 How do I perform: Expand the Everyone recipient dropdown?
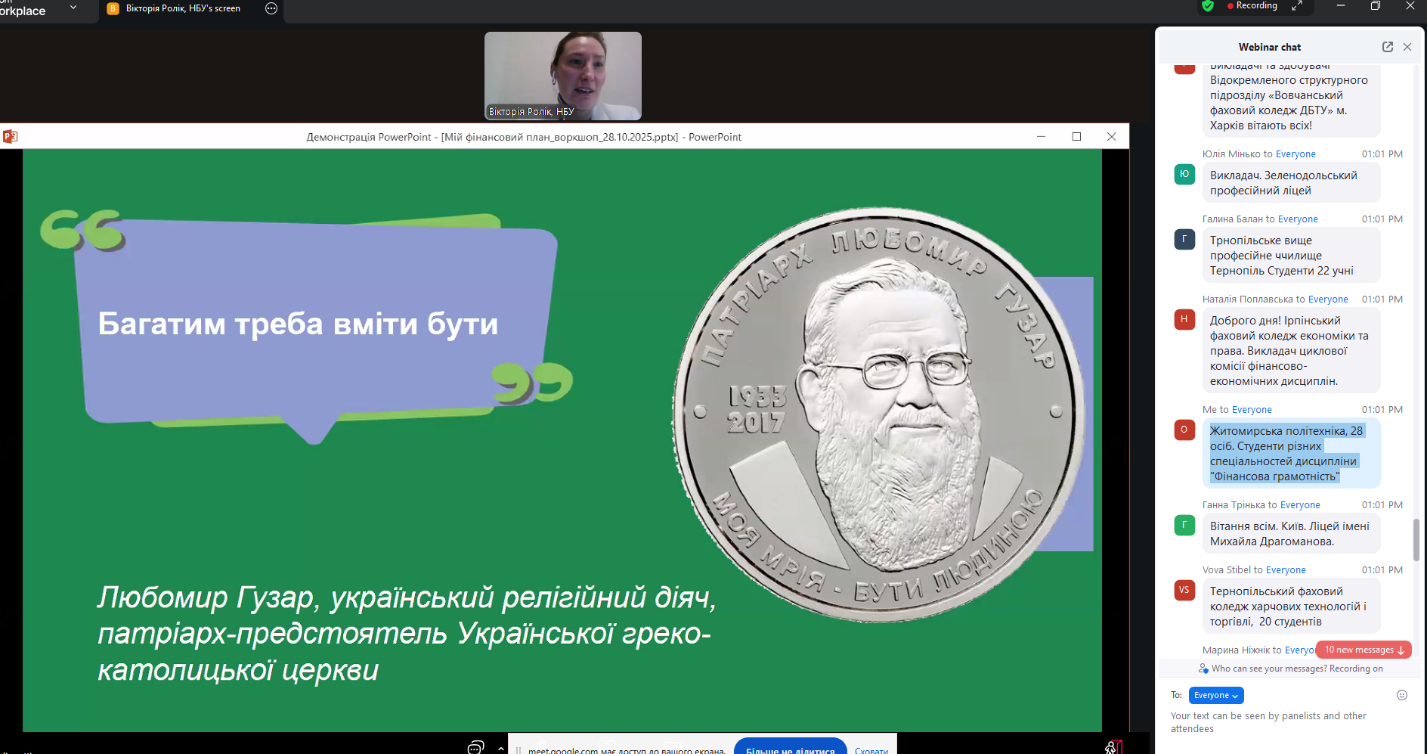[x=1216, y=695]
